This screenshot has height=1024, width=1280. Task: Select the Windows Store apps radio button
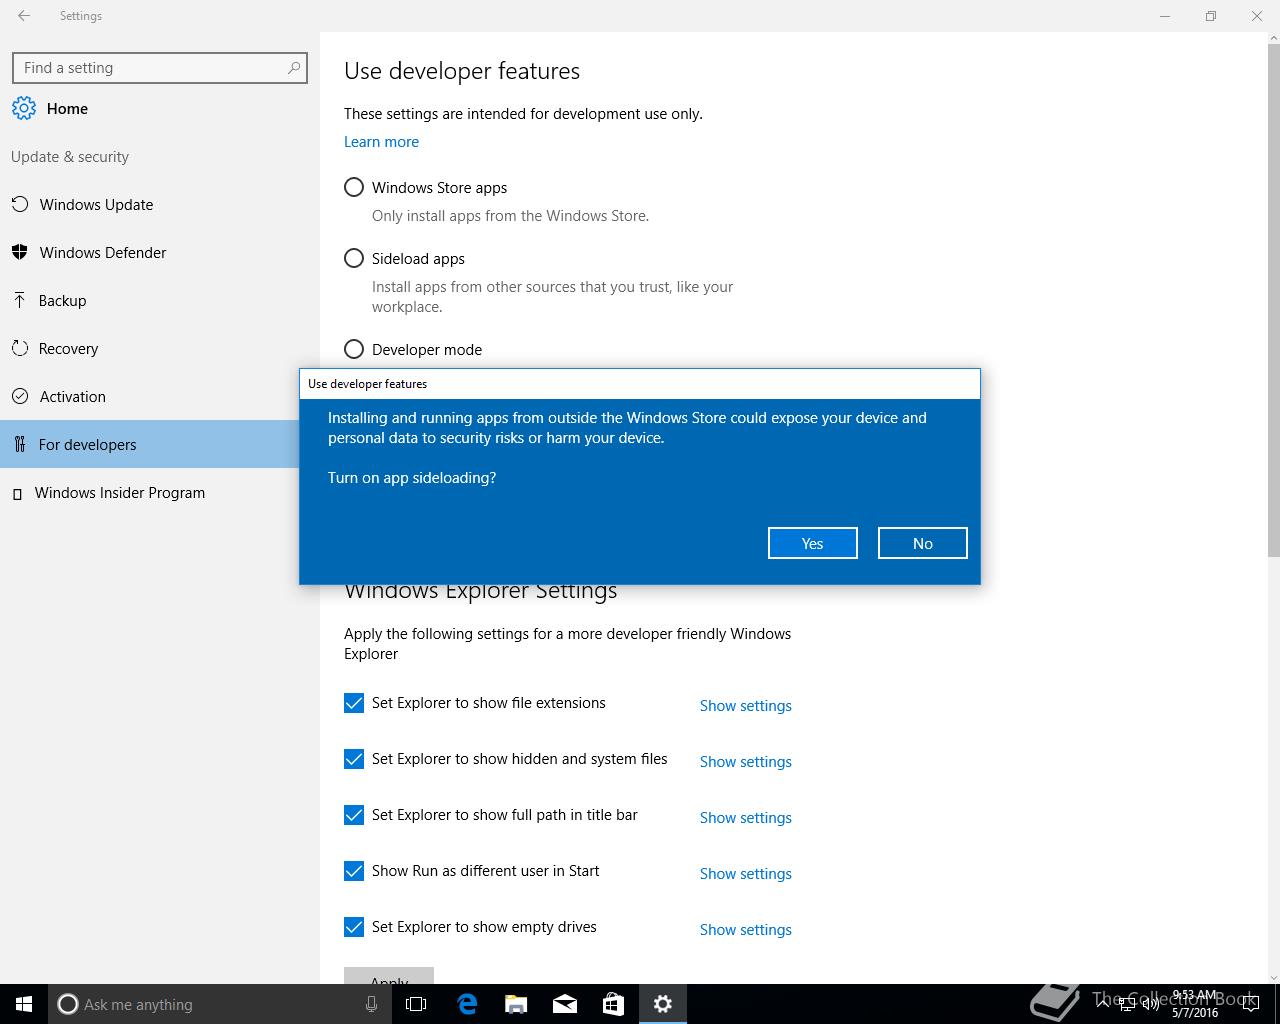[354, 187]
